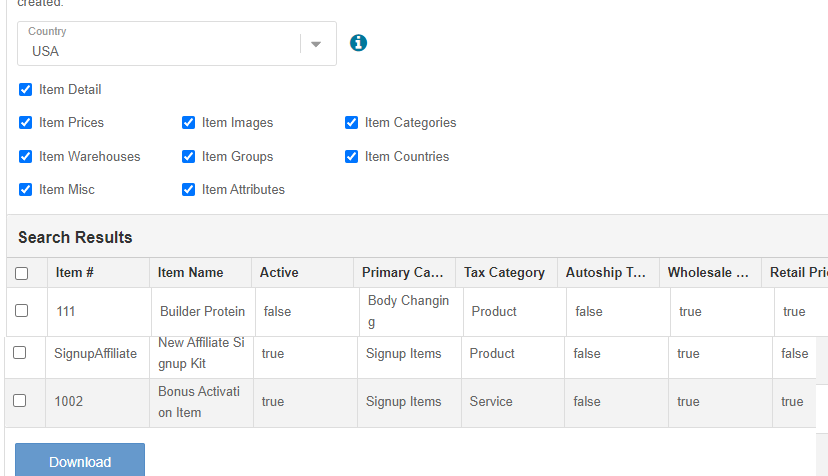Uncheck Item Categories checkbox

click(352, 123)
